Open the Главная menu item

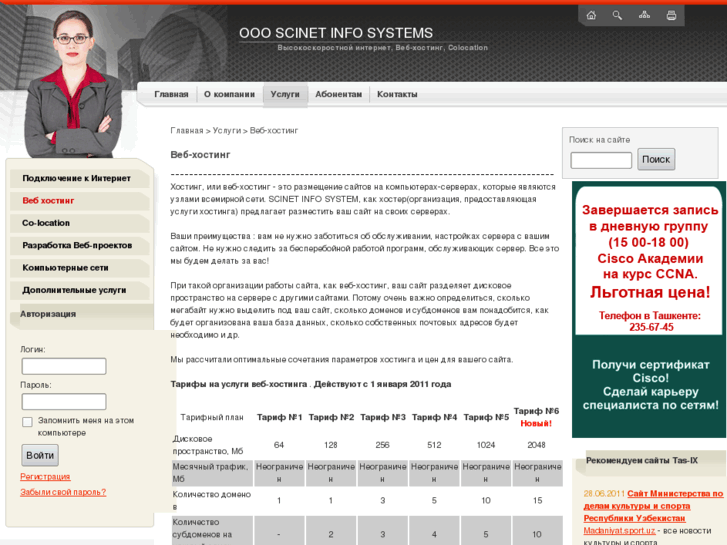pyautogui.click(x=171, y=94)
